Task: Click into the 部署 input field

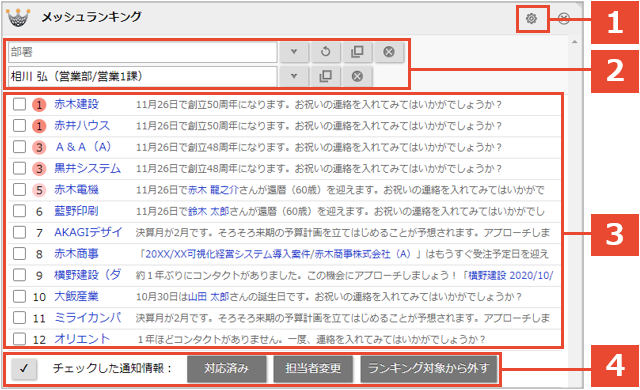Action: [x=142, y=52]
